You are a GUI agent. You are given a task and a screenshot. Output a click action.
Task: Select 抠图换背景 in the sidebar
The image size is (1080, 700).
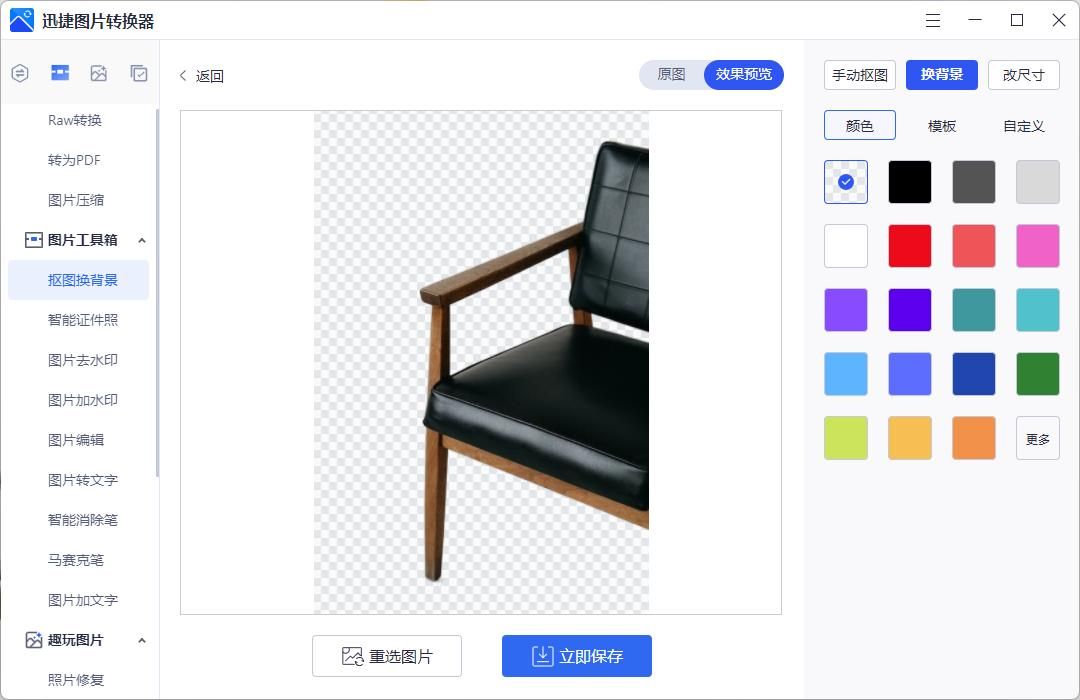point(79,280)
